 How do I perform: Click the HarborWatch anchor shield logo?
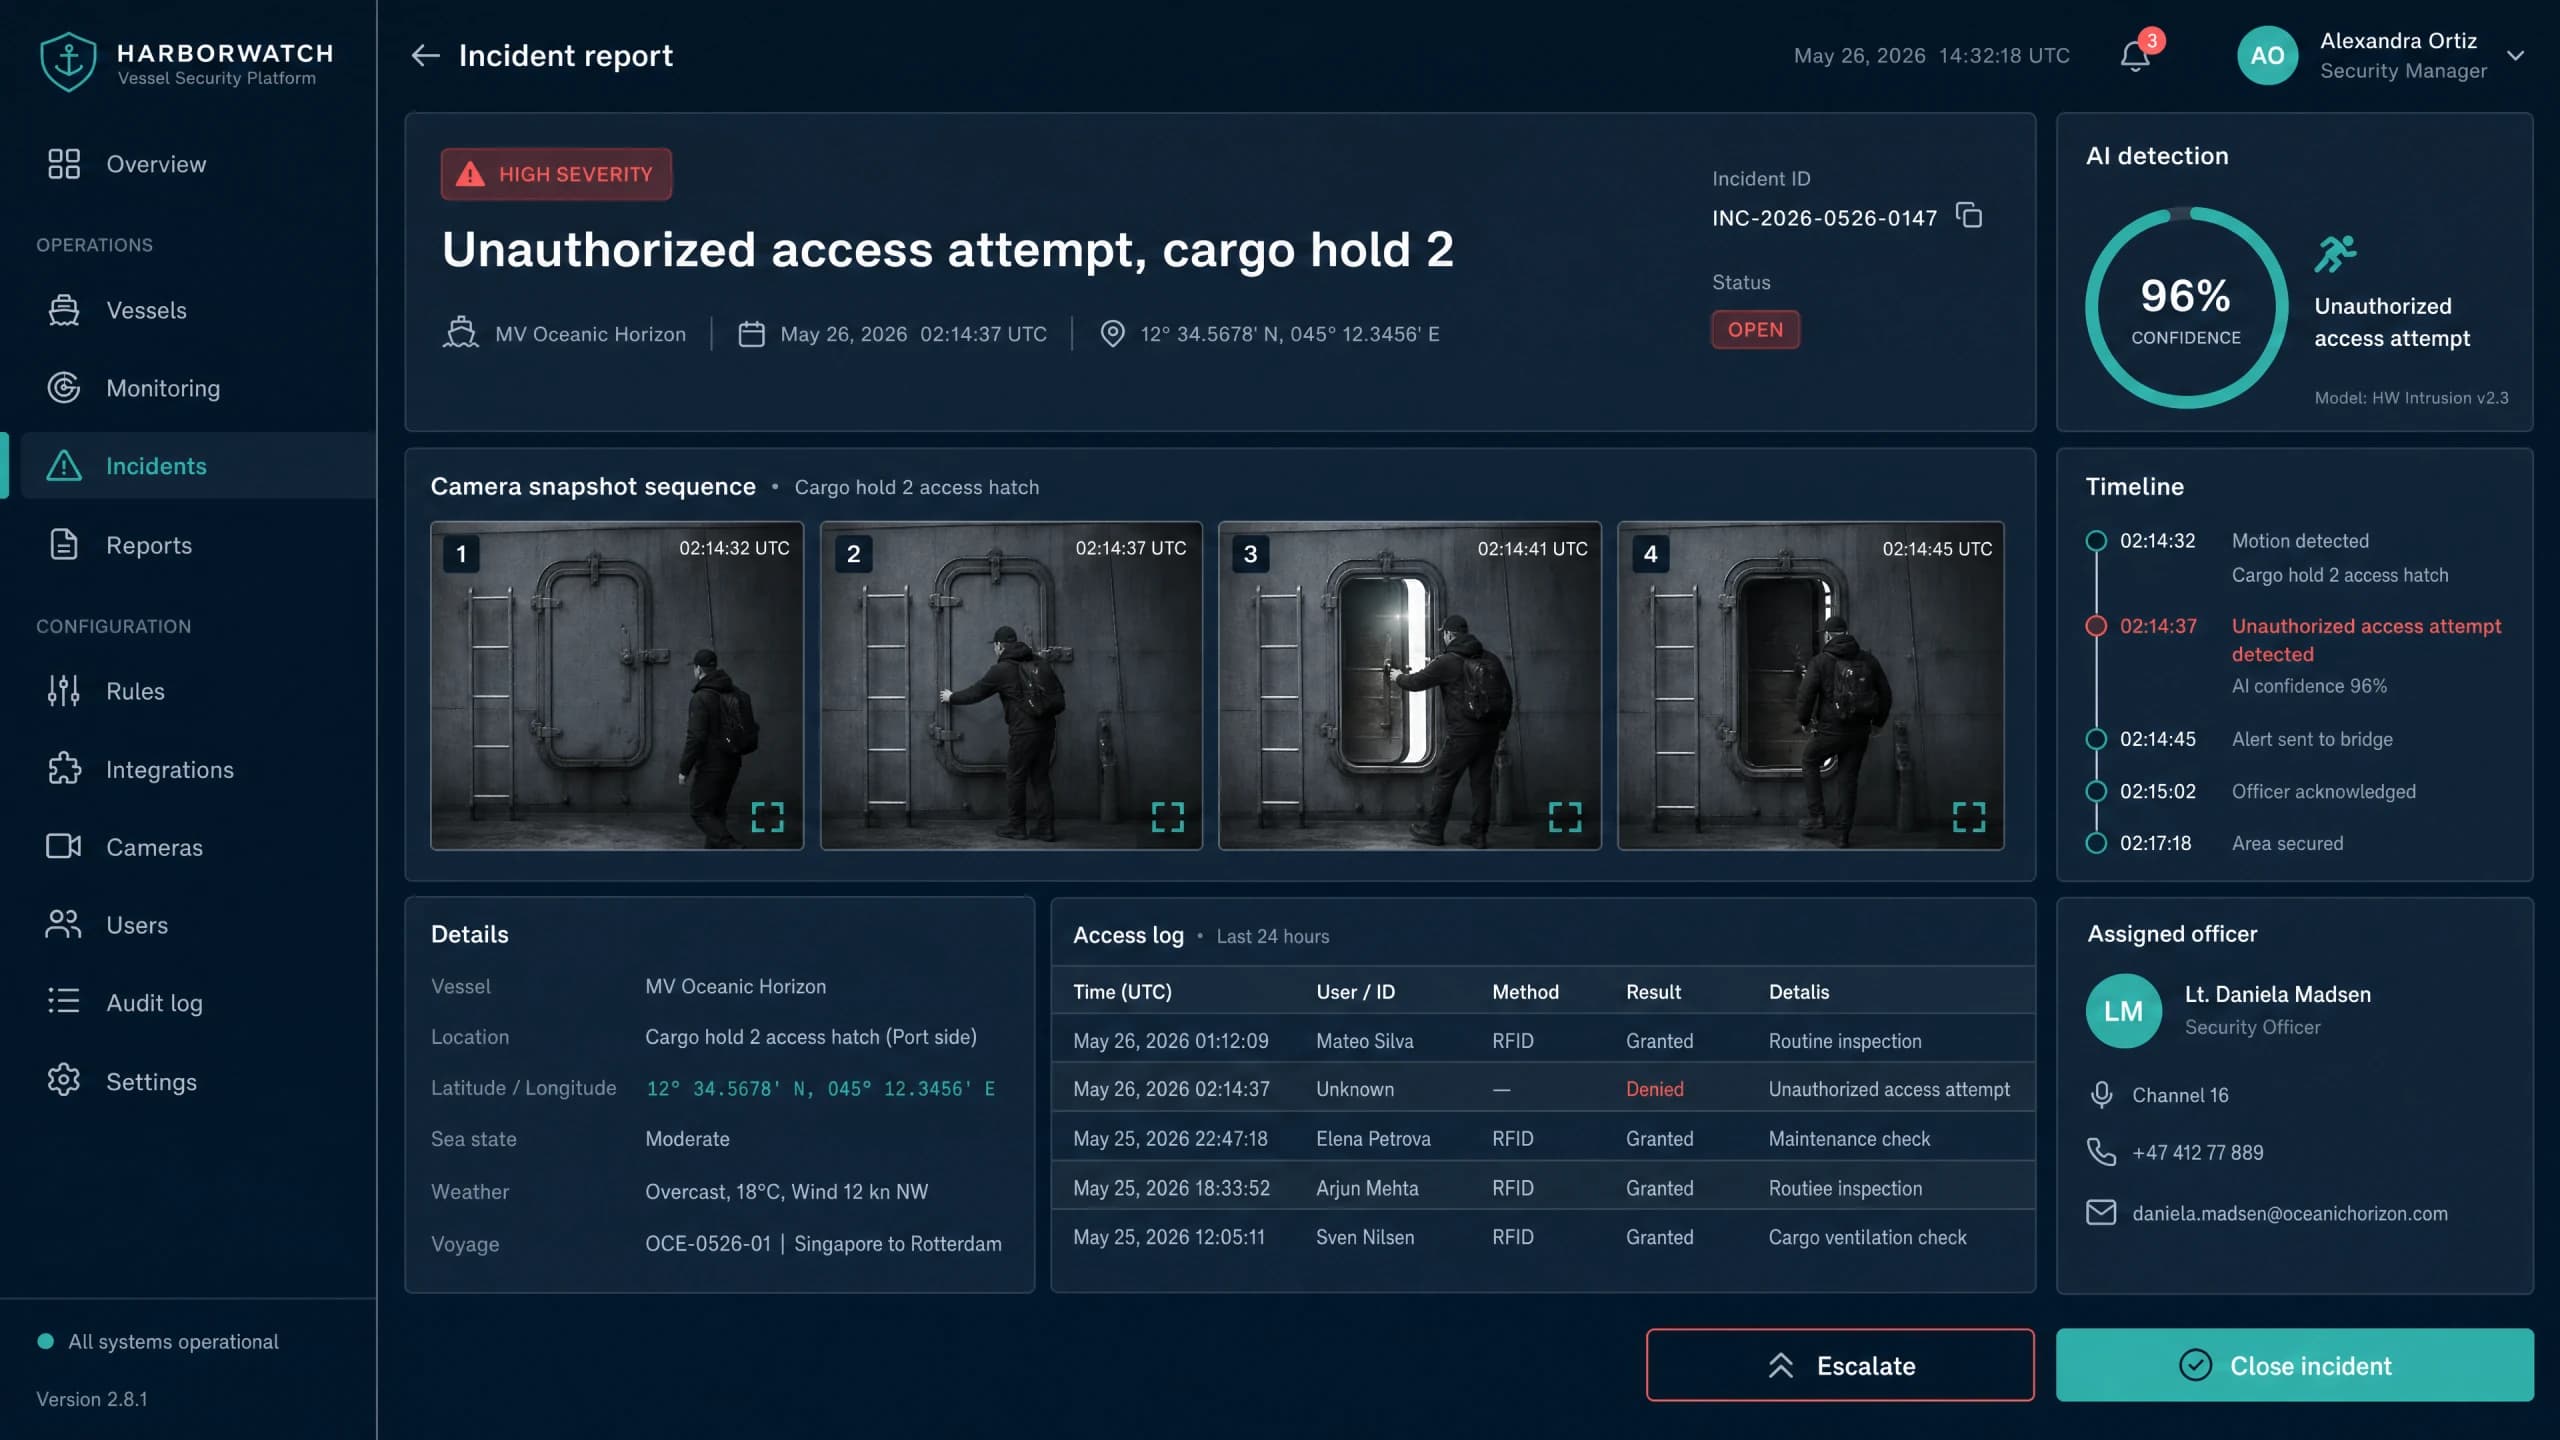[68, 62]
